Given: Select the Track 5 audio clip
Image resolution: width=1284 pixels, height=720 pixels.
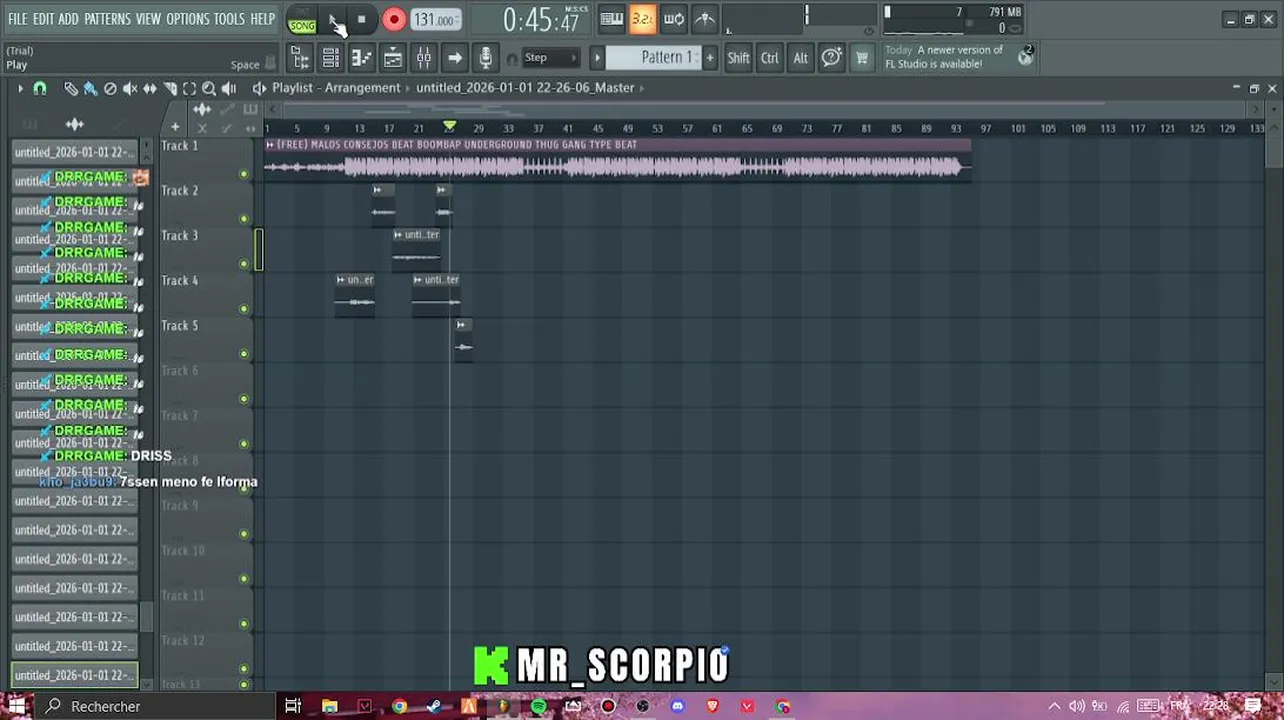Looking at the screenshot, I should click(x=463, y=340).
